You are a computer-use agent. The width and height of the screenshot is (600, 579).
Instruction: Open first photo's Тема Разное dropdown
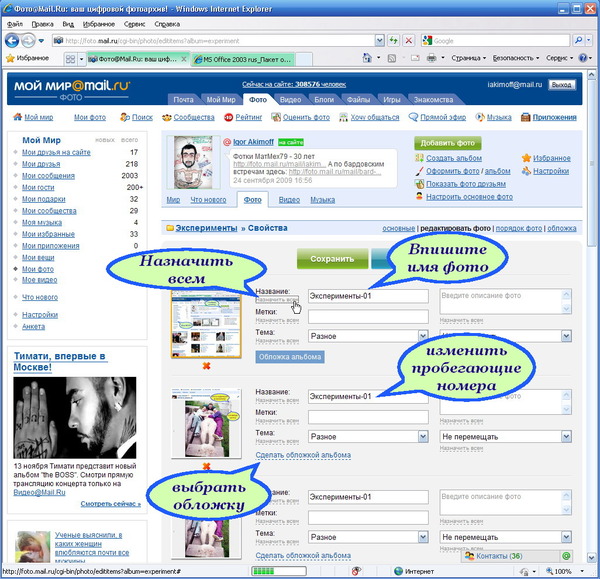click(422, 336)
